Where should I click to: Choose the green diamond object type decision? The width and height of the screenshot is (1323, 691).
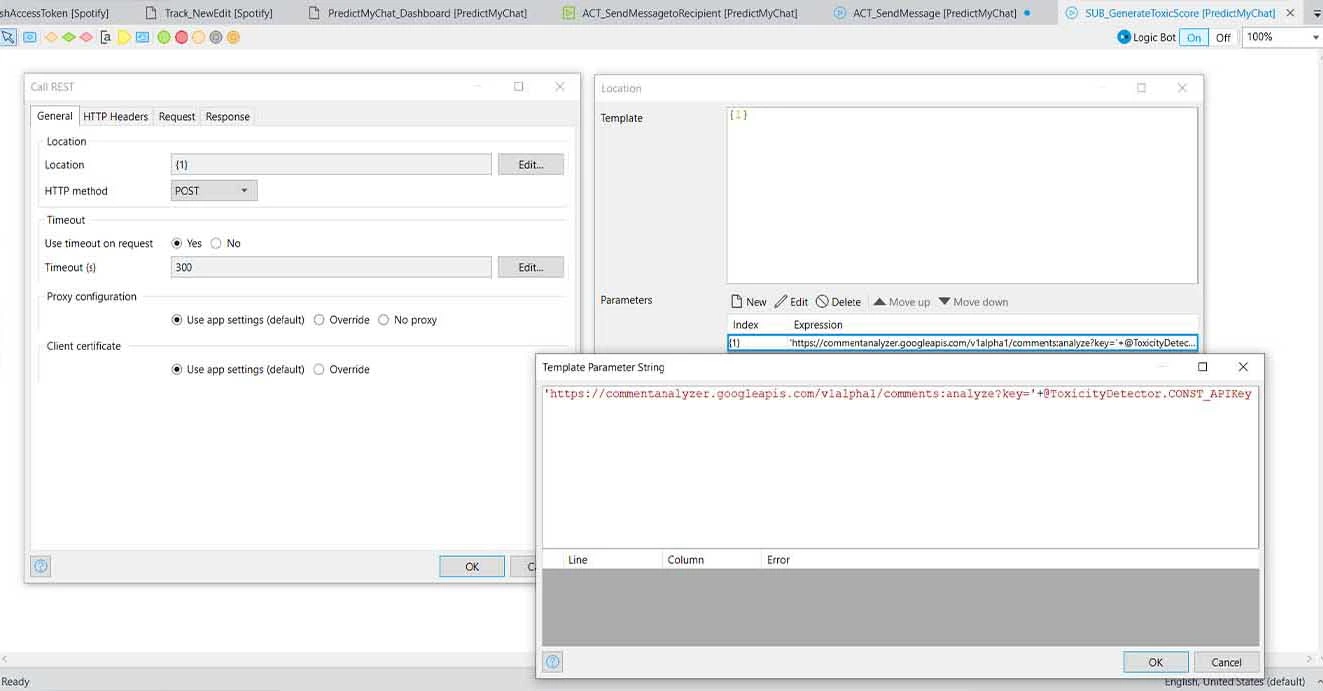(x=68, y=37)
